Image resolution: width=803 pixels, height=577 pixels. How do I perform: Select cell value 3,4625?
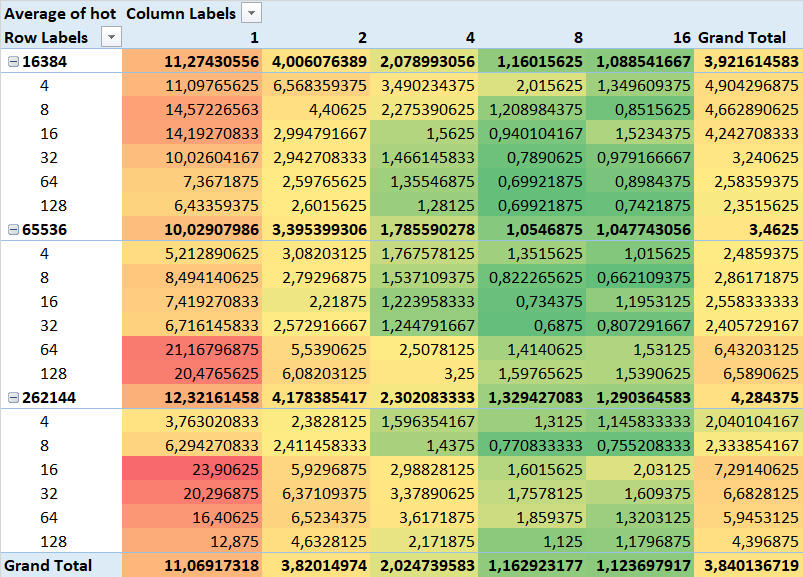(774, 229)
